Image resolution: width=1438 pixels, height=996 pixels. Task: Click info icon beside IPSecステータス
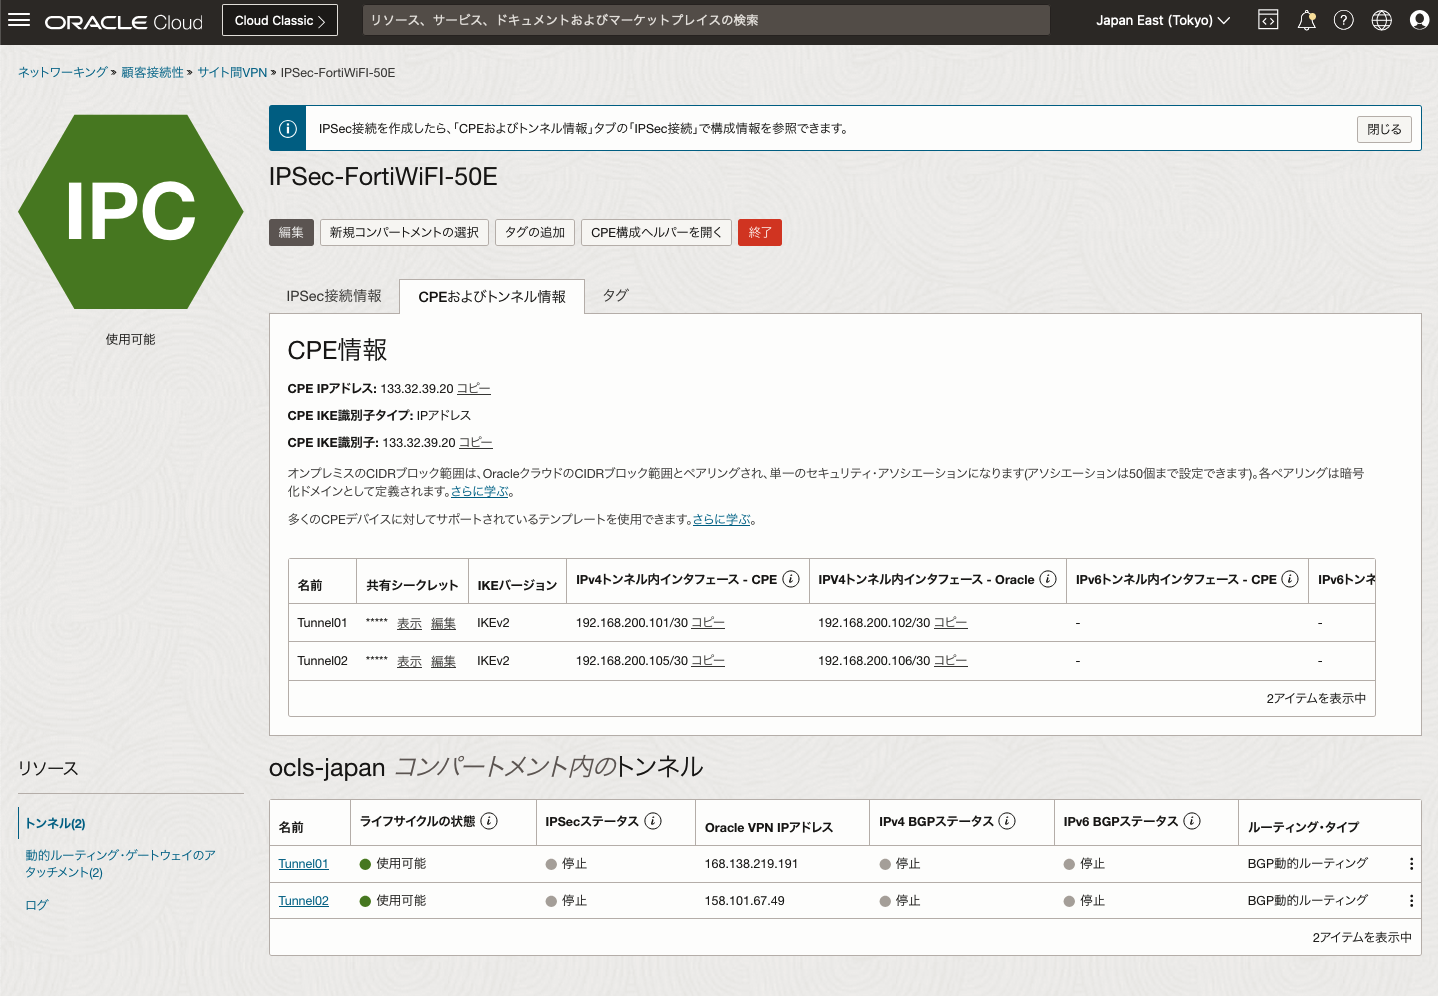click(653, 821)
